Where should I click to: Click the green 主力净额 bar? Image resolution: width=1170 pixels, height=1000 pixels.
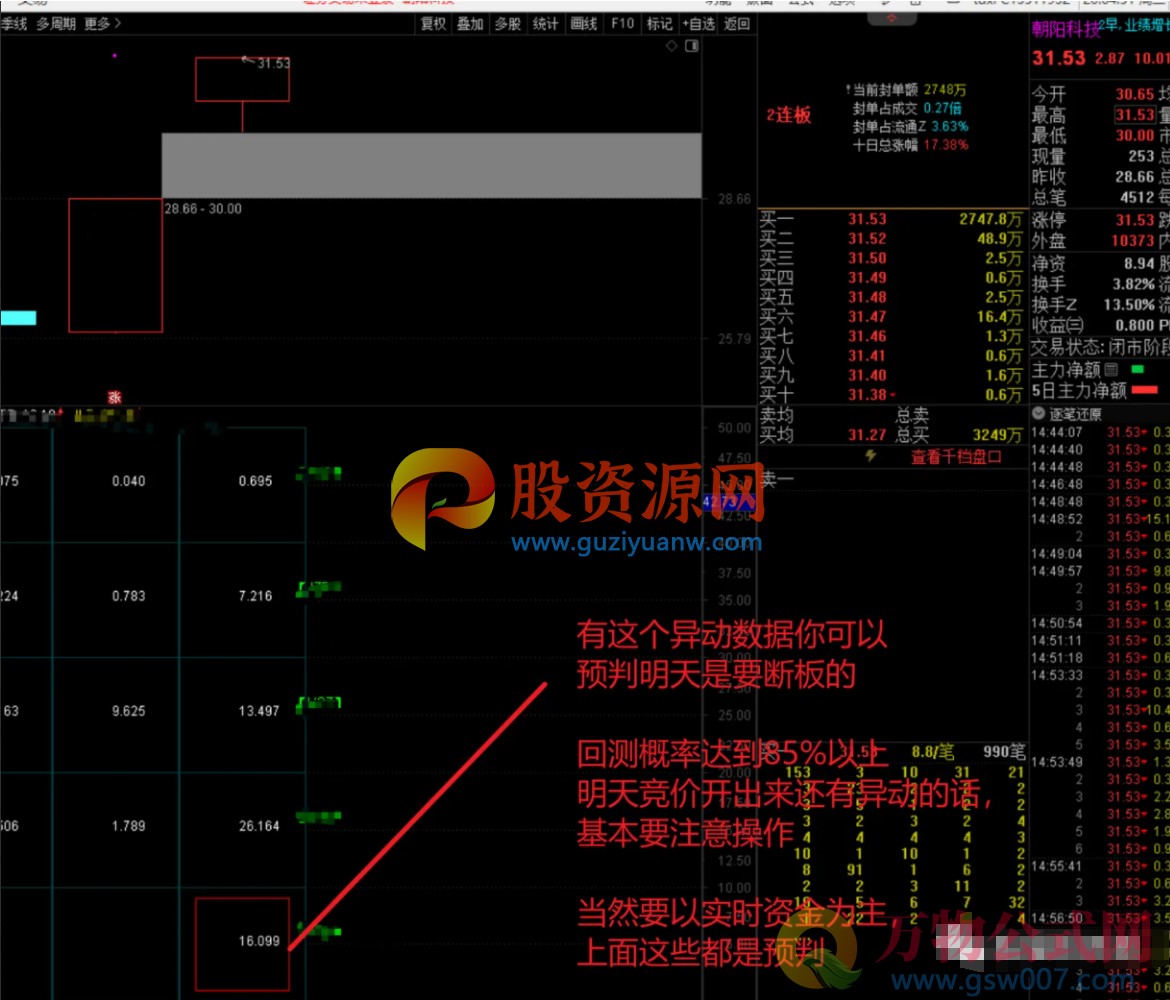point(1138,369)
